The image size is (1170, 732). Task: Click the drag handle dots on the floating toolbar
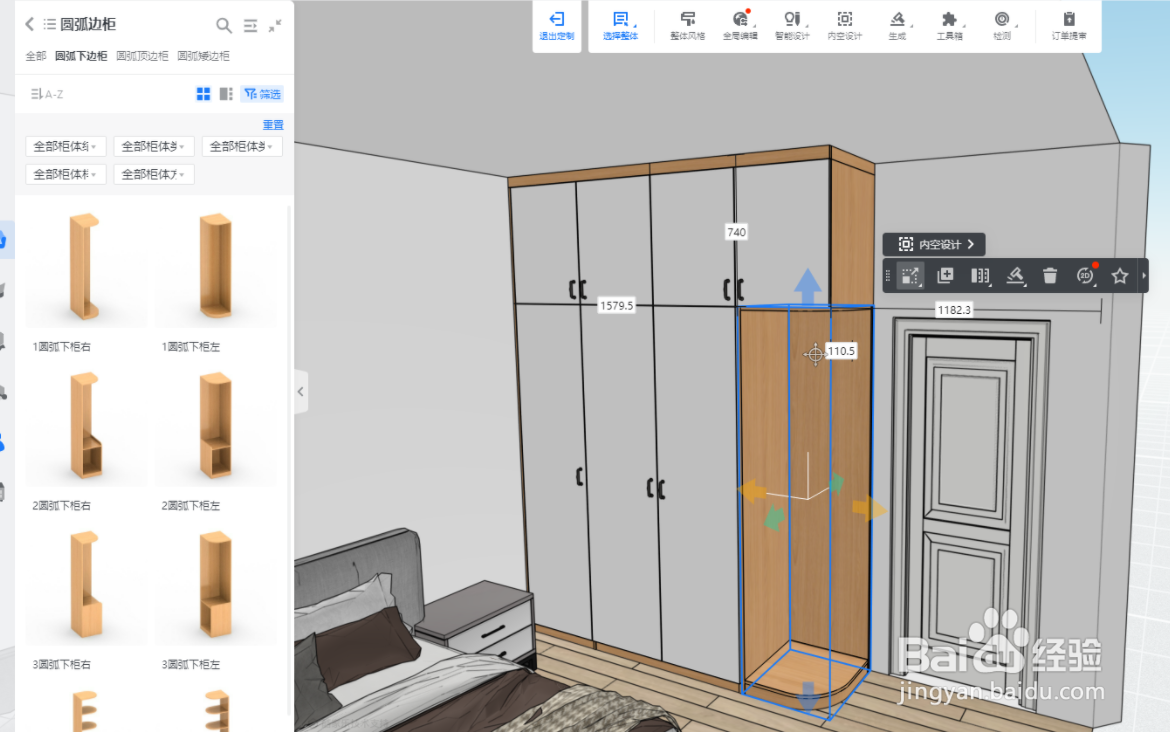point(888,276)
